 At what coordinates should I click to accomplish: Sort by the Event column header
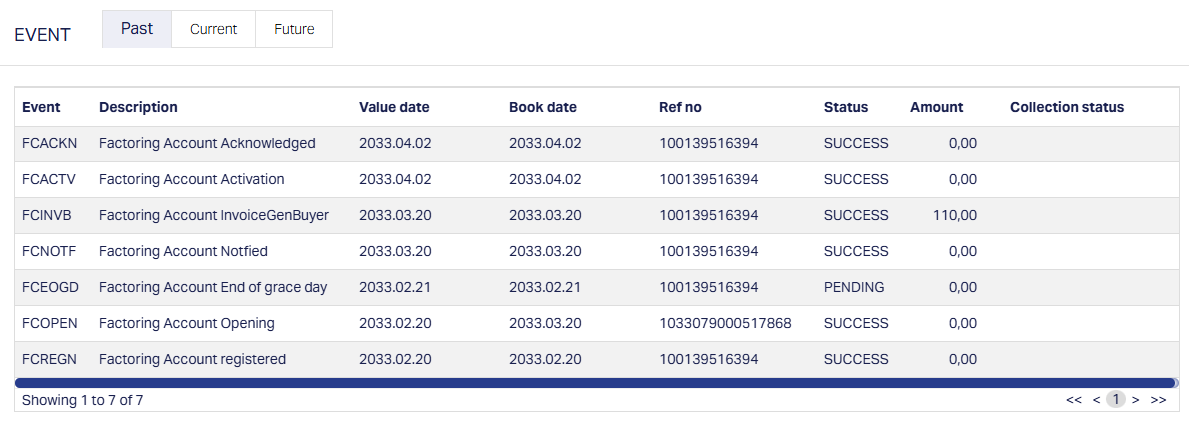[41, 107]
